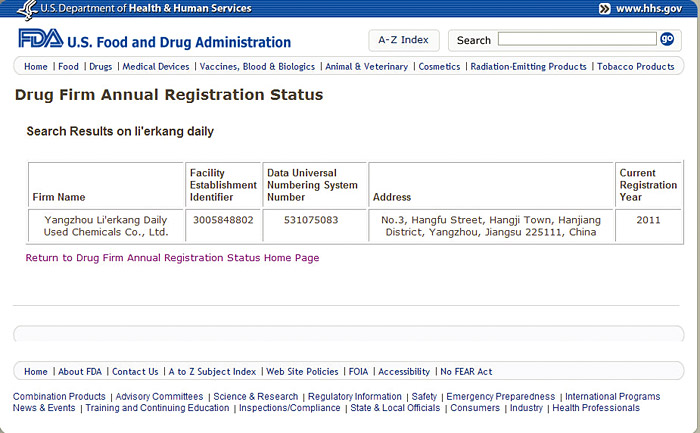Screen dimensions: 700x433
Task: Open Health Professionals link
Action: 596,408
